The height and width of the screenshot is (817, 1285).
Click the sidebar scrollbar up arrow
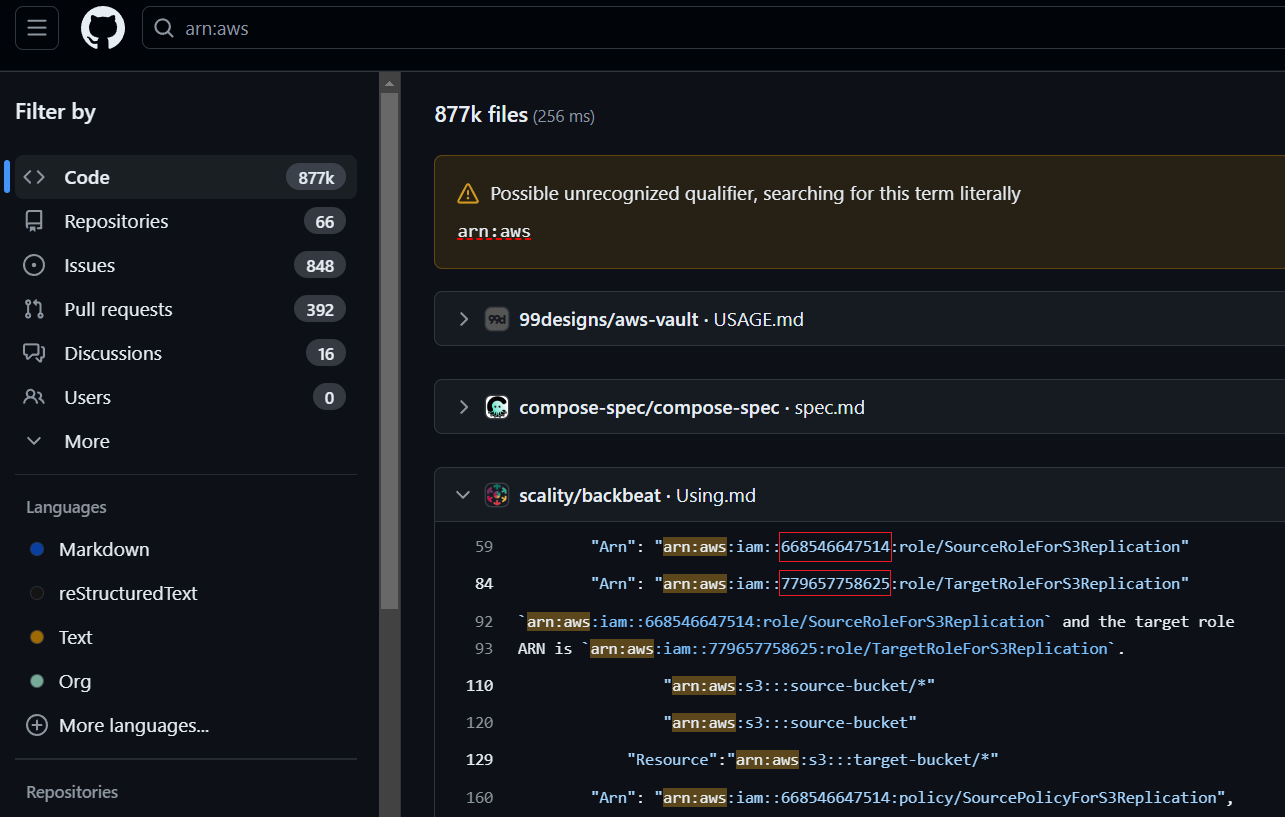[x=389, y=81]
